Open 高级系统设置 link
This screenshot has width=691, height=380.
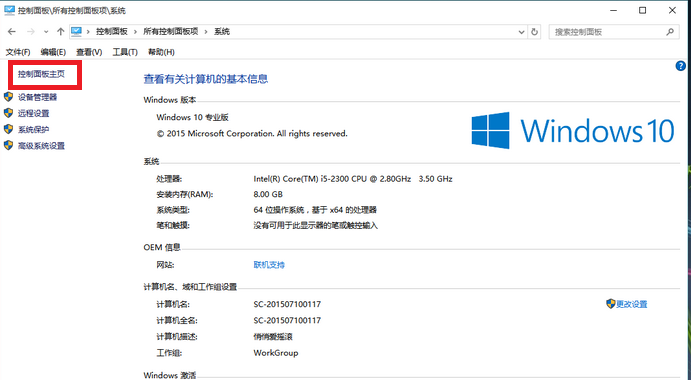41,146
